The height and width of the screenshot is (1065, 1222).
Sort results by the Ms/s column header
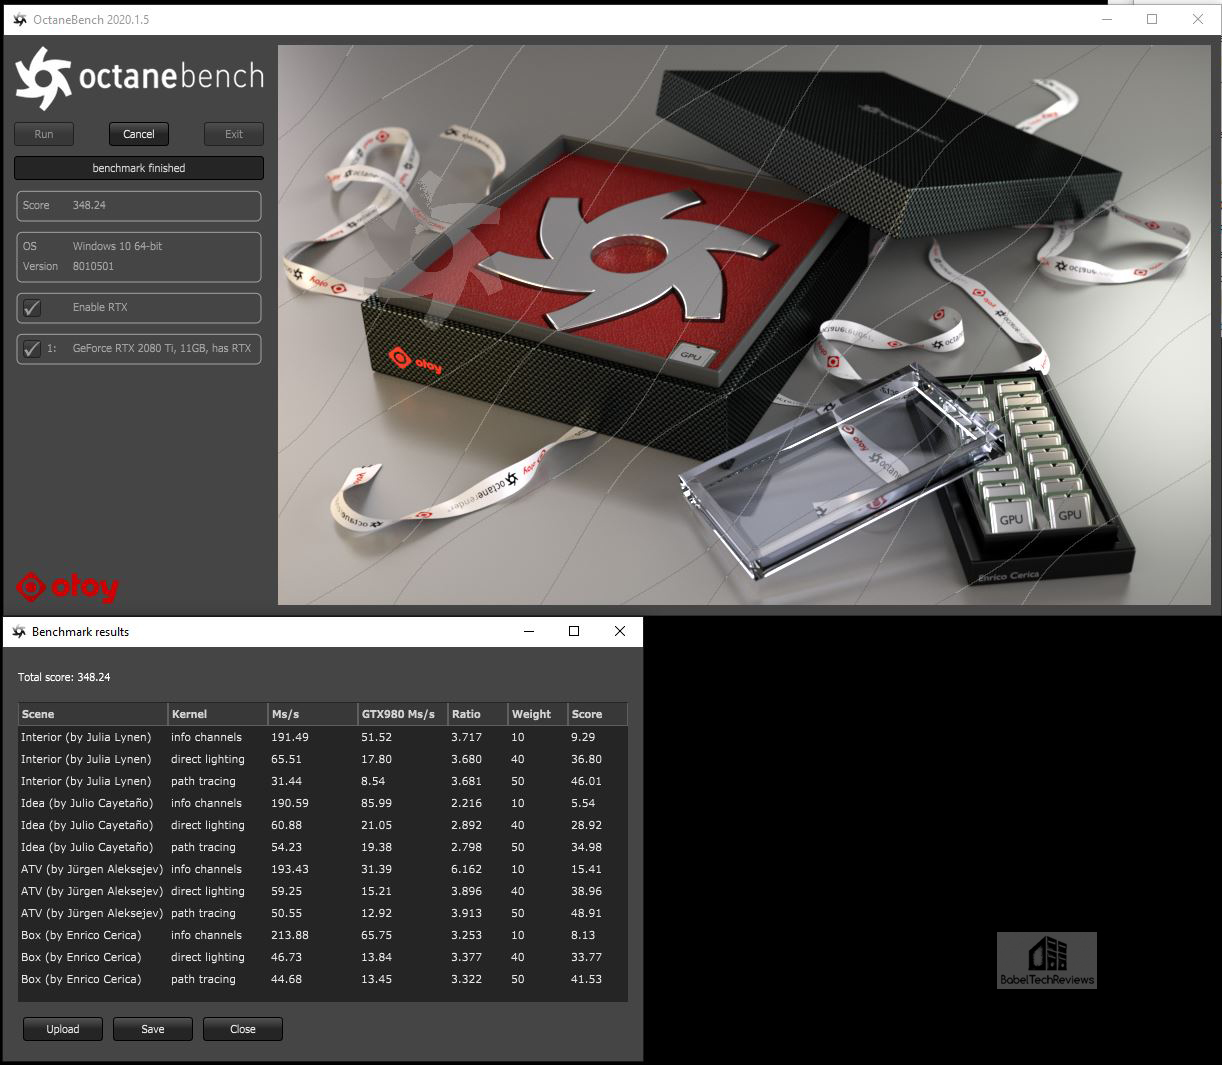pyautogui.click(x=313, y=714)
